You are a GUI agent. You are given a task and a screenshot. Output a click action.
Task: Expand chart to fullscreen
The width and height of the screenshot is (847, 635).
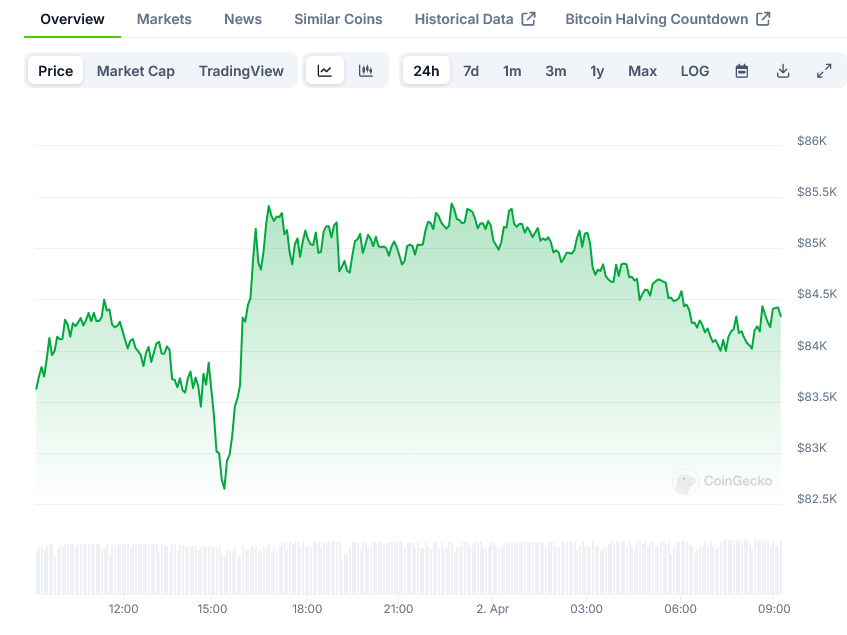(x=824, y=71)
